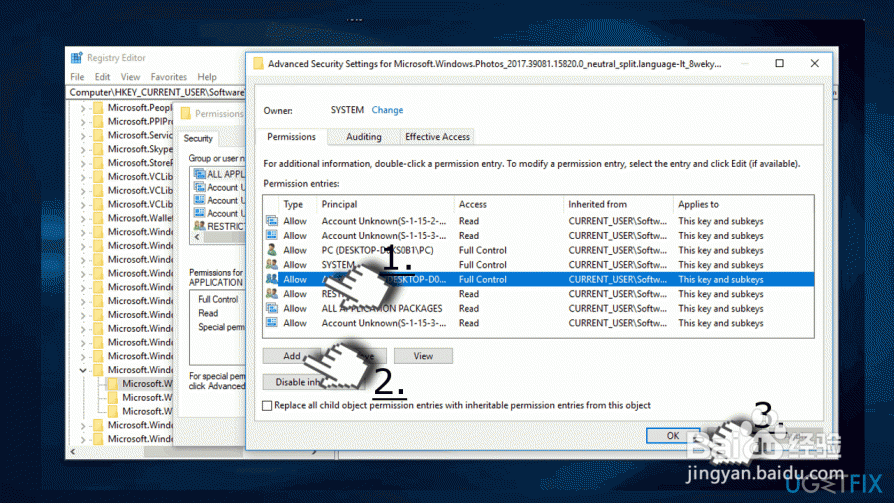
Task: Select the user icon of the PC (DESKTOP) entry
Action: pyautogui.click(x=272, y=250)
